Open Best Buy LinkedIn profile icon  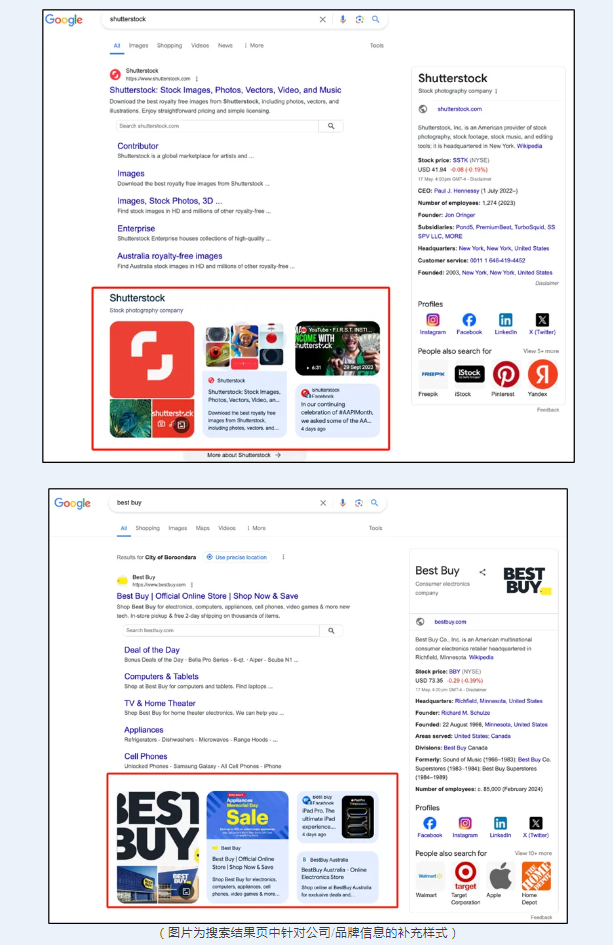[x=500, y=823]
